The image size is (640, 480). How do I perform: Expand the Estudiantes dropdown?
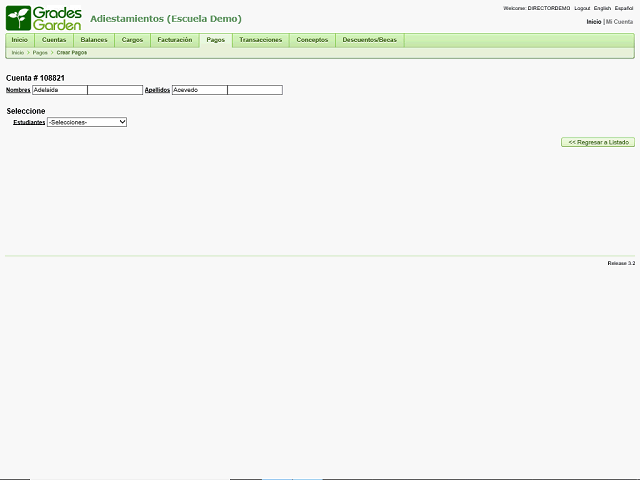(x=87, y=122)
